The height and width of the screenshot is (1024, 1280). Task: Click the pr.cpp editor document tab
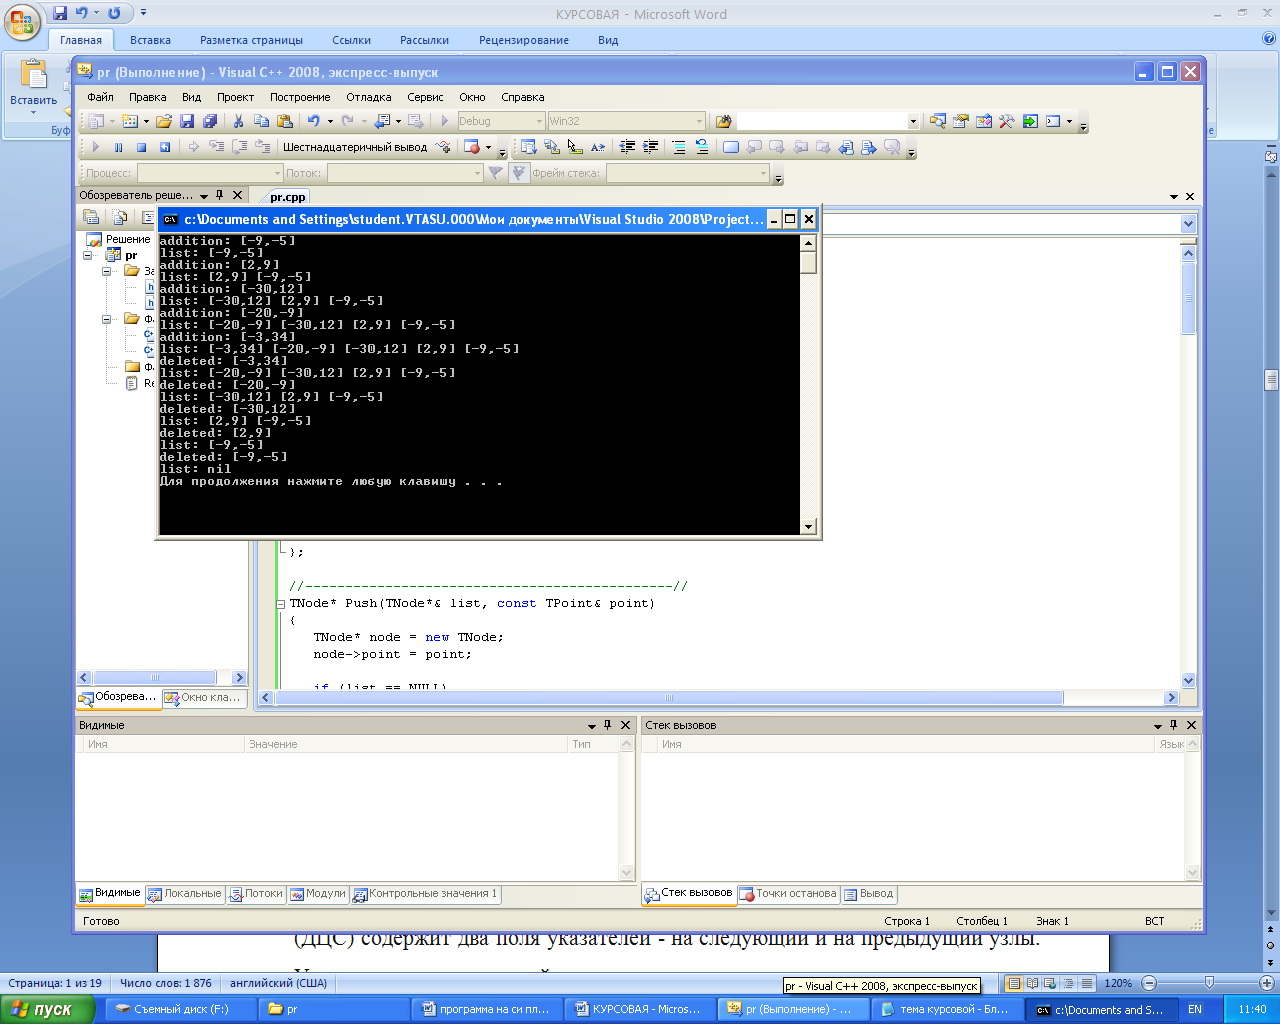click(x=287, y=197)
